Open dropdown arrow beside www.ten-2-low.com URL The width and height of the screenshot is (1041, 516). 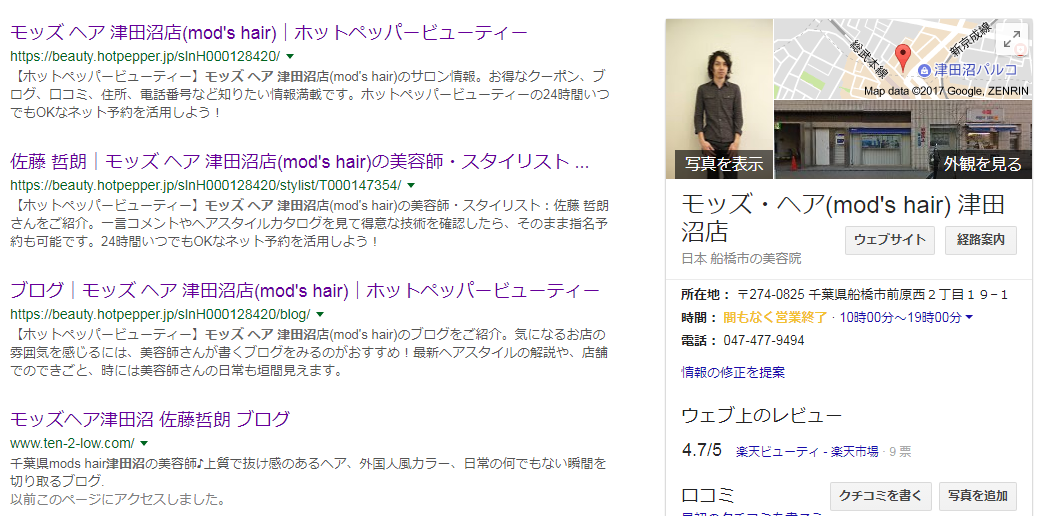(144, 443)
